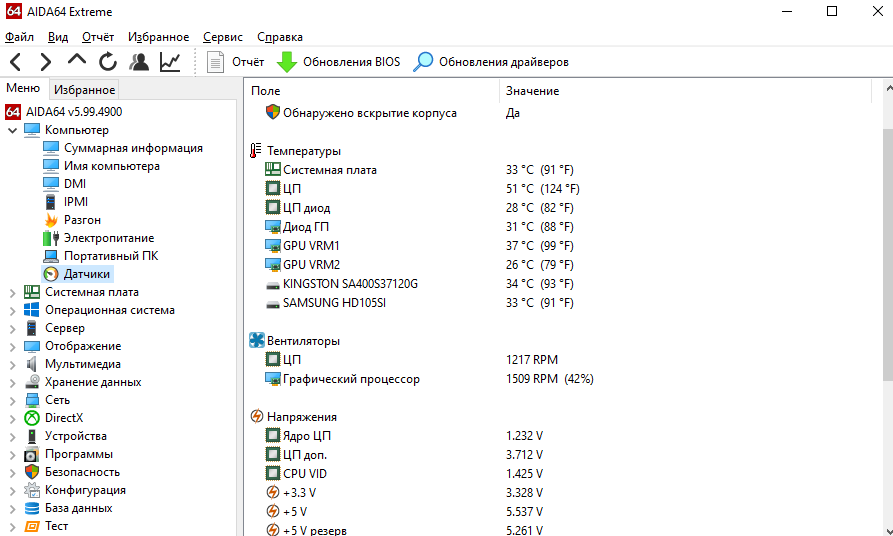Switch to the Избранное tab
Screen dimensions: 893x536
85,89
